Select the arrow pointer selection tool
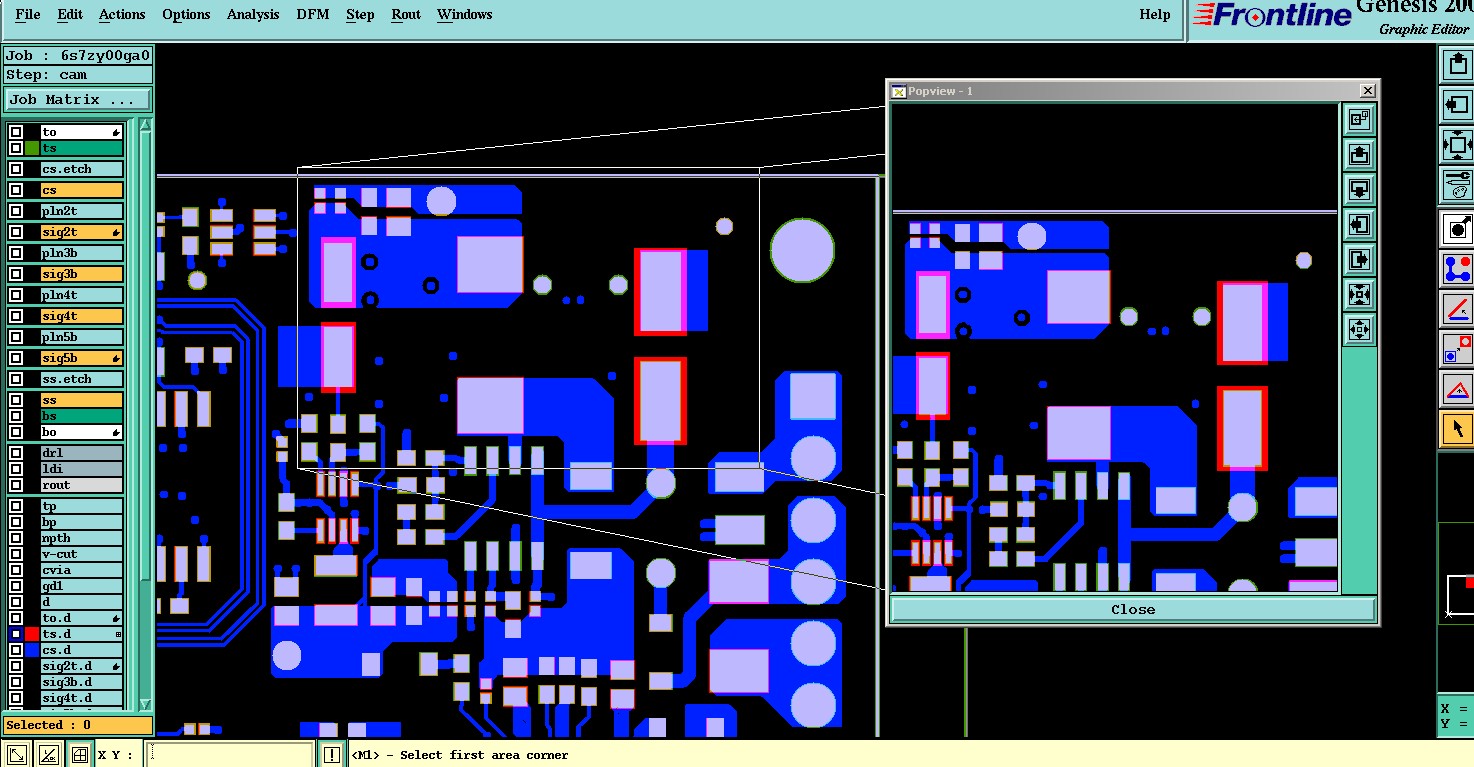Image resolution: width=1474 pixels, height=767 pixels. [x=1457, y=429]
